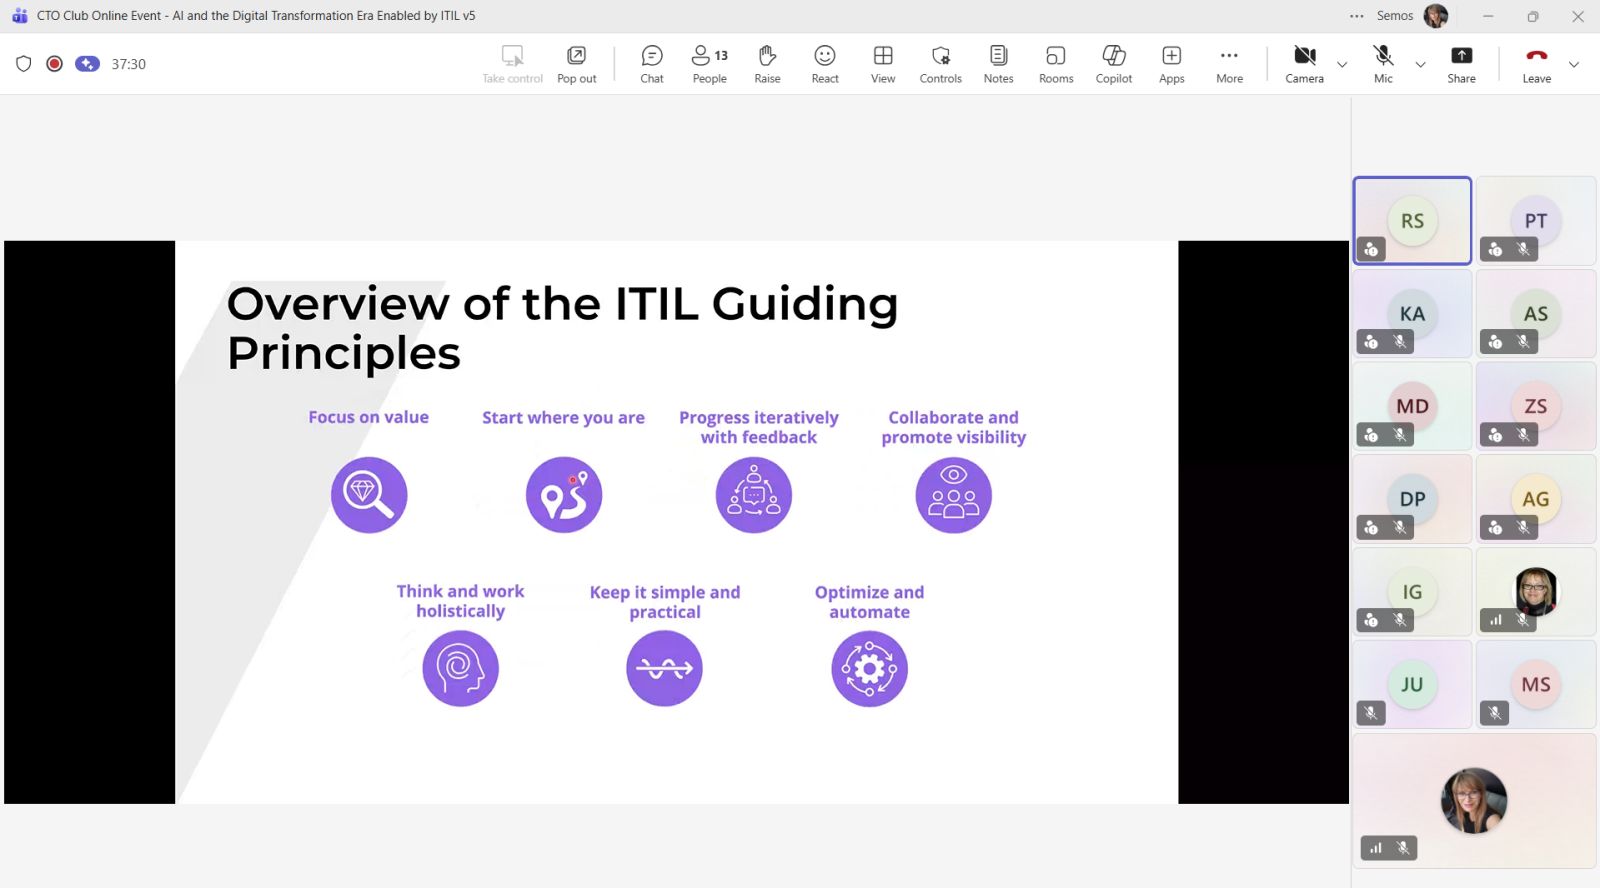Image resolution: width=1600 pixels, height=888 pixels.
Task: Click the Semos profile avatar
Action: pos(1436,16)
